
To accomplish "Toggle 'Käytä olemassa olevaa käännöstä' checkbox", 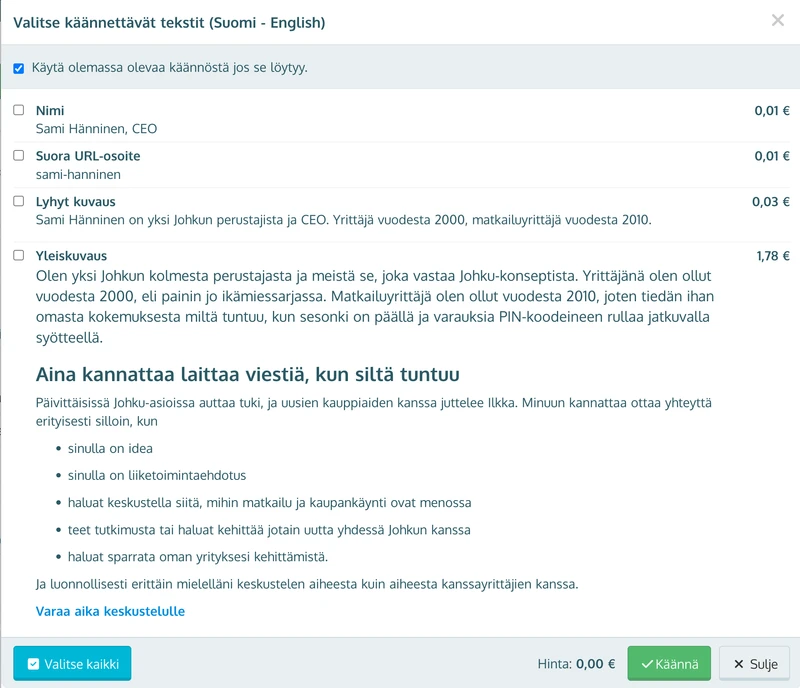I will [19, 68].
